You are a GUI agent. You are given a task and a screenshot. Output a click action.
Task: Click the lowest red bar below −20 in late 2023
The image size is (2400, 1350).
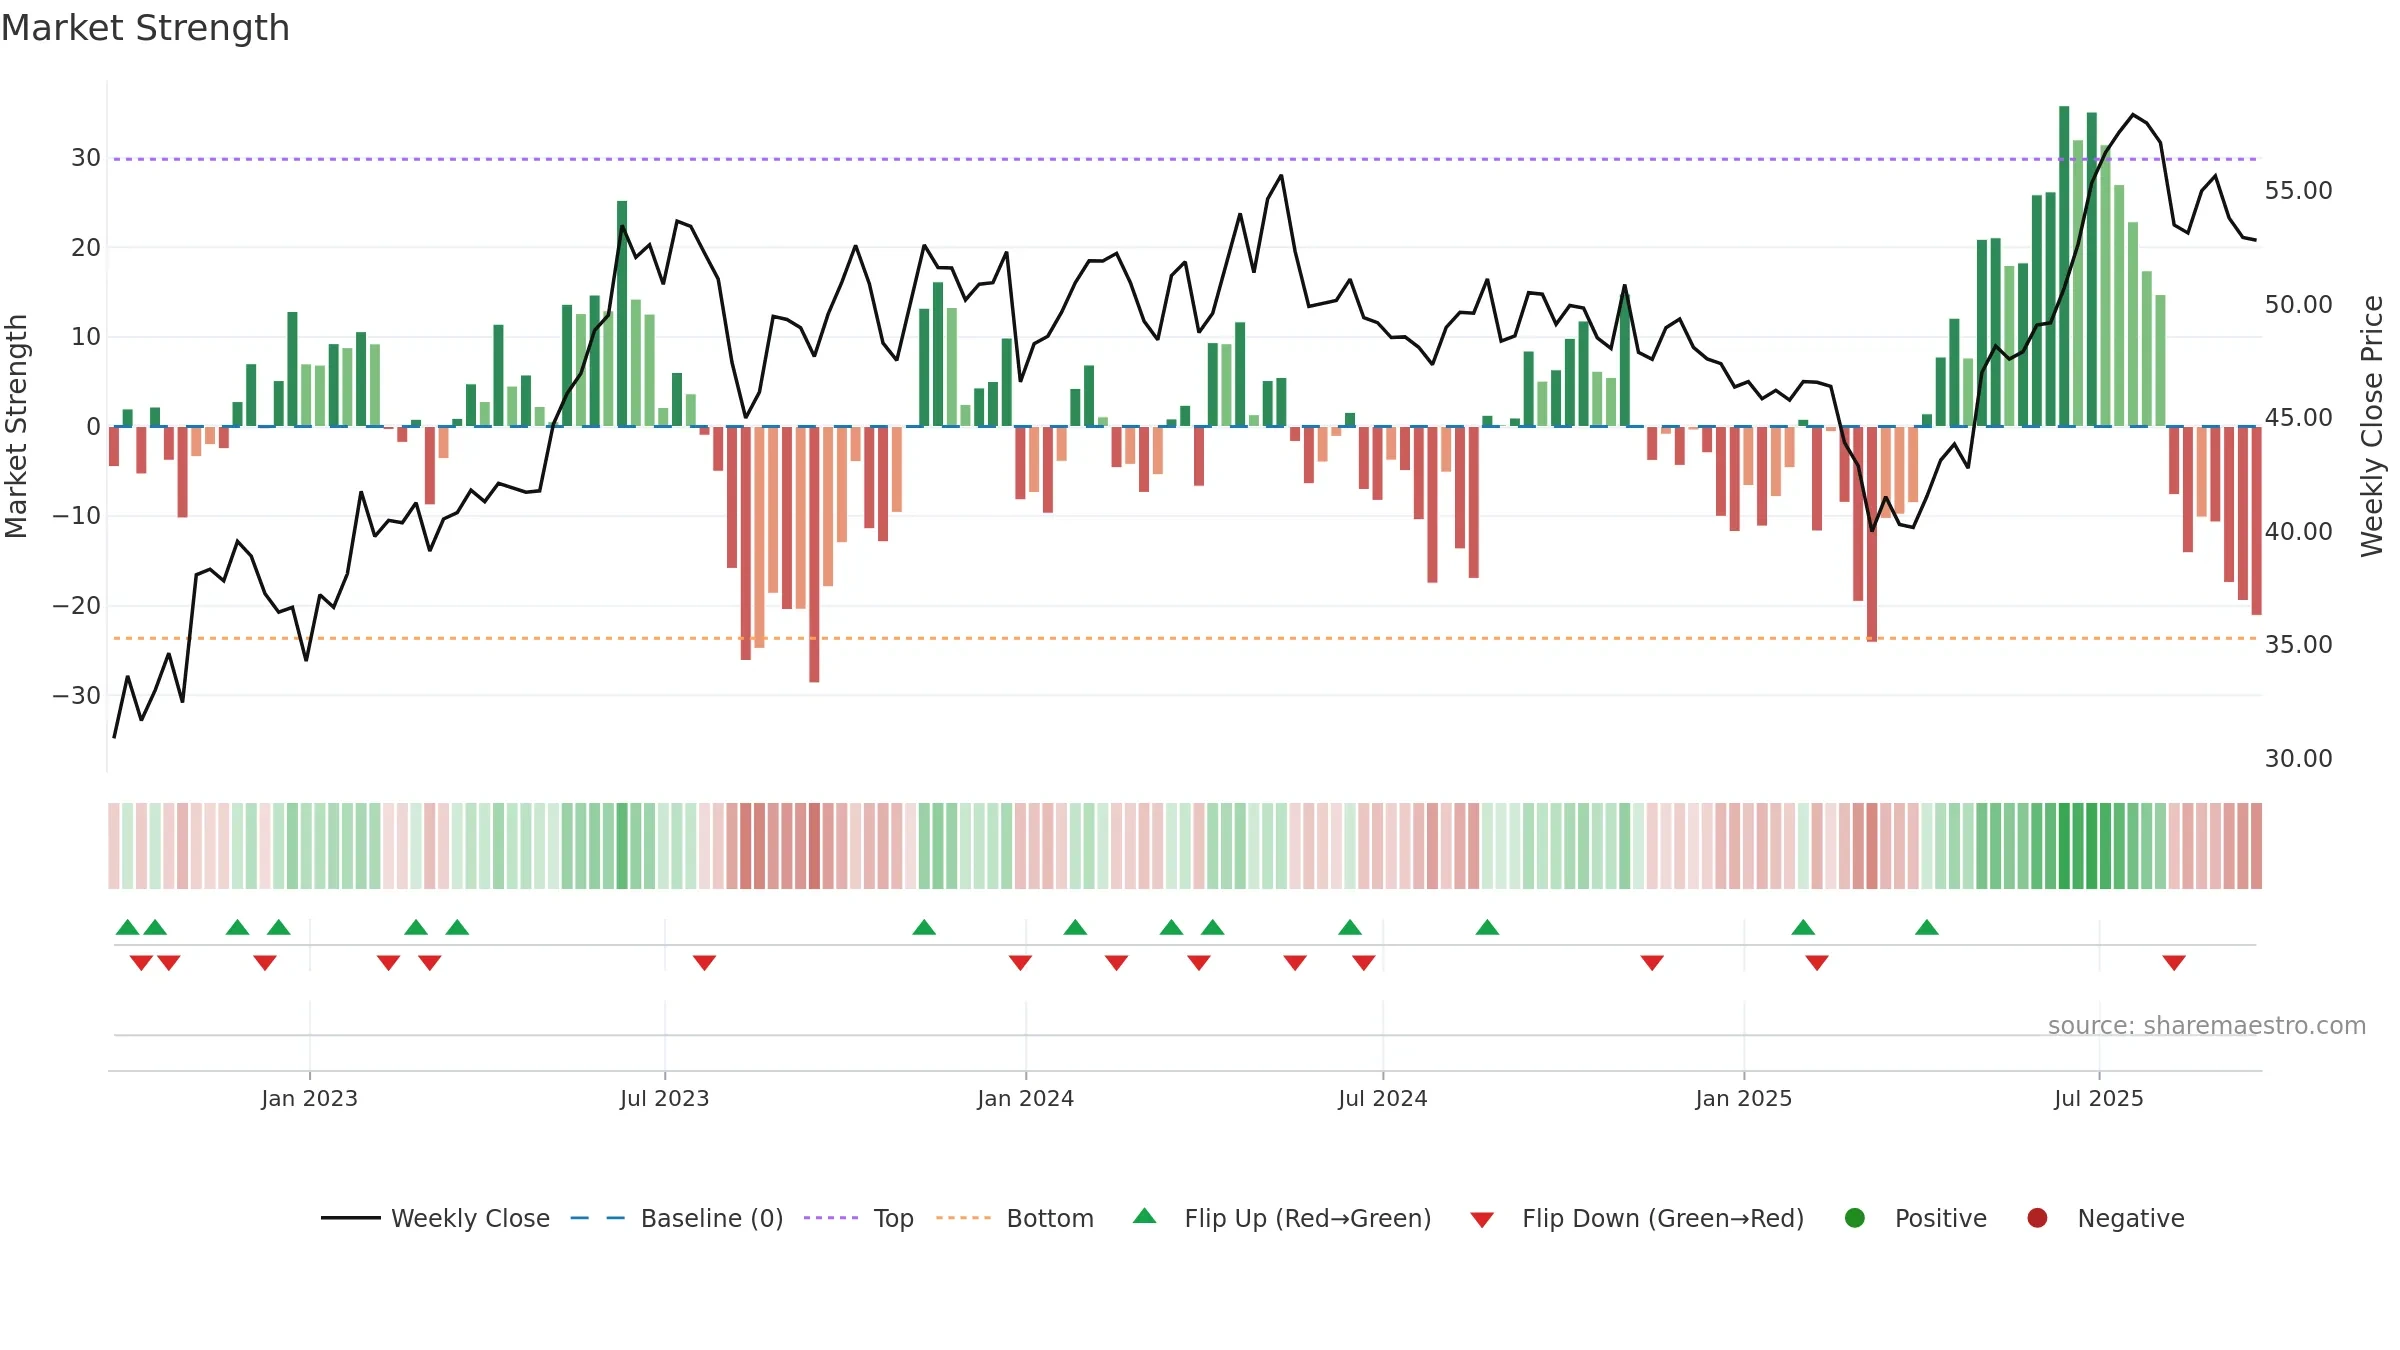coord(814,554)
